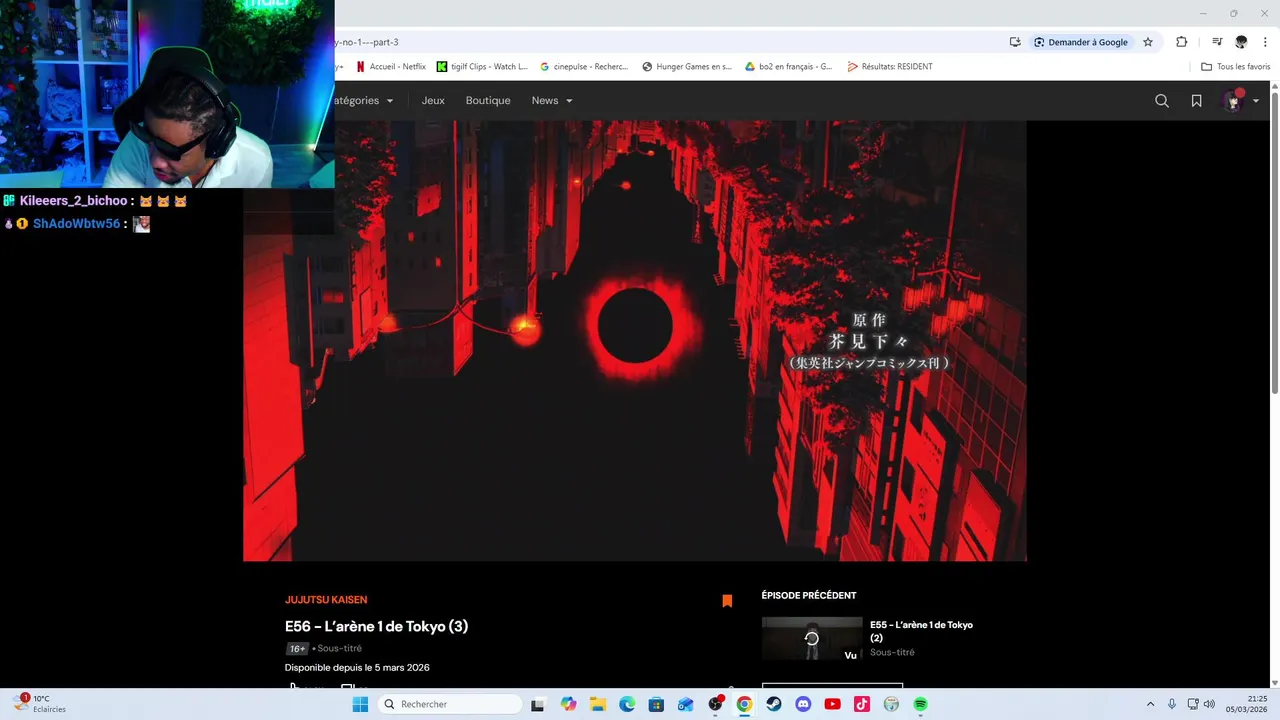Open the Hunger Games bookmark

point(687,67)
